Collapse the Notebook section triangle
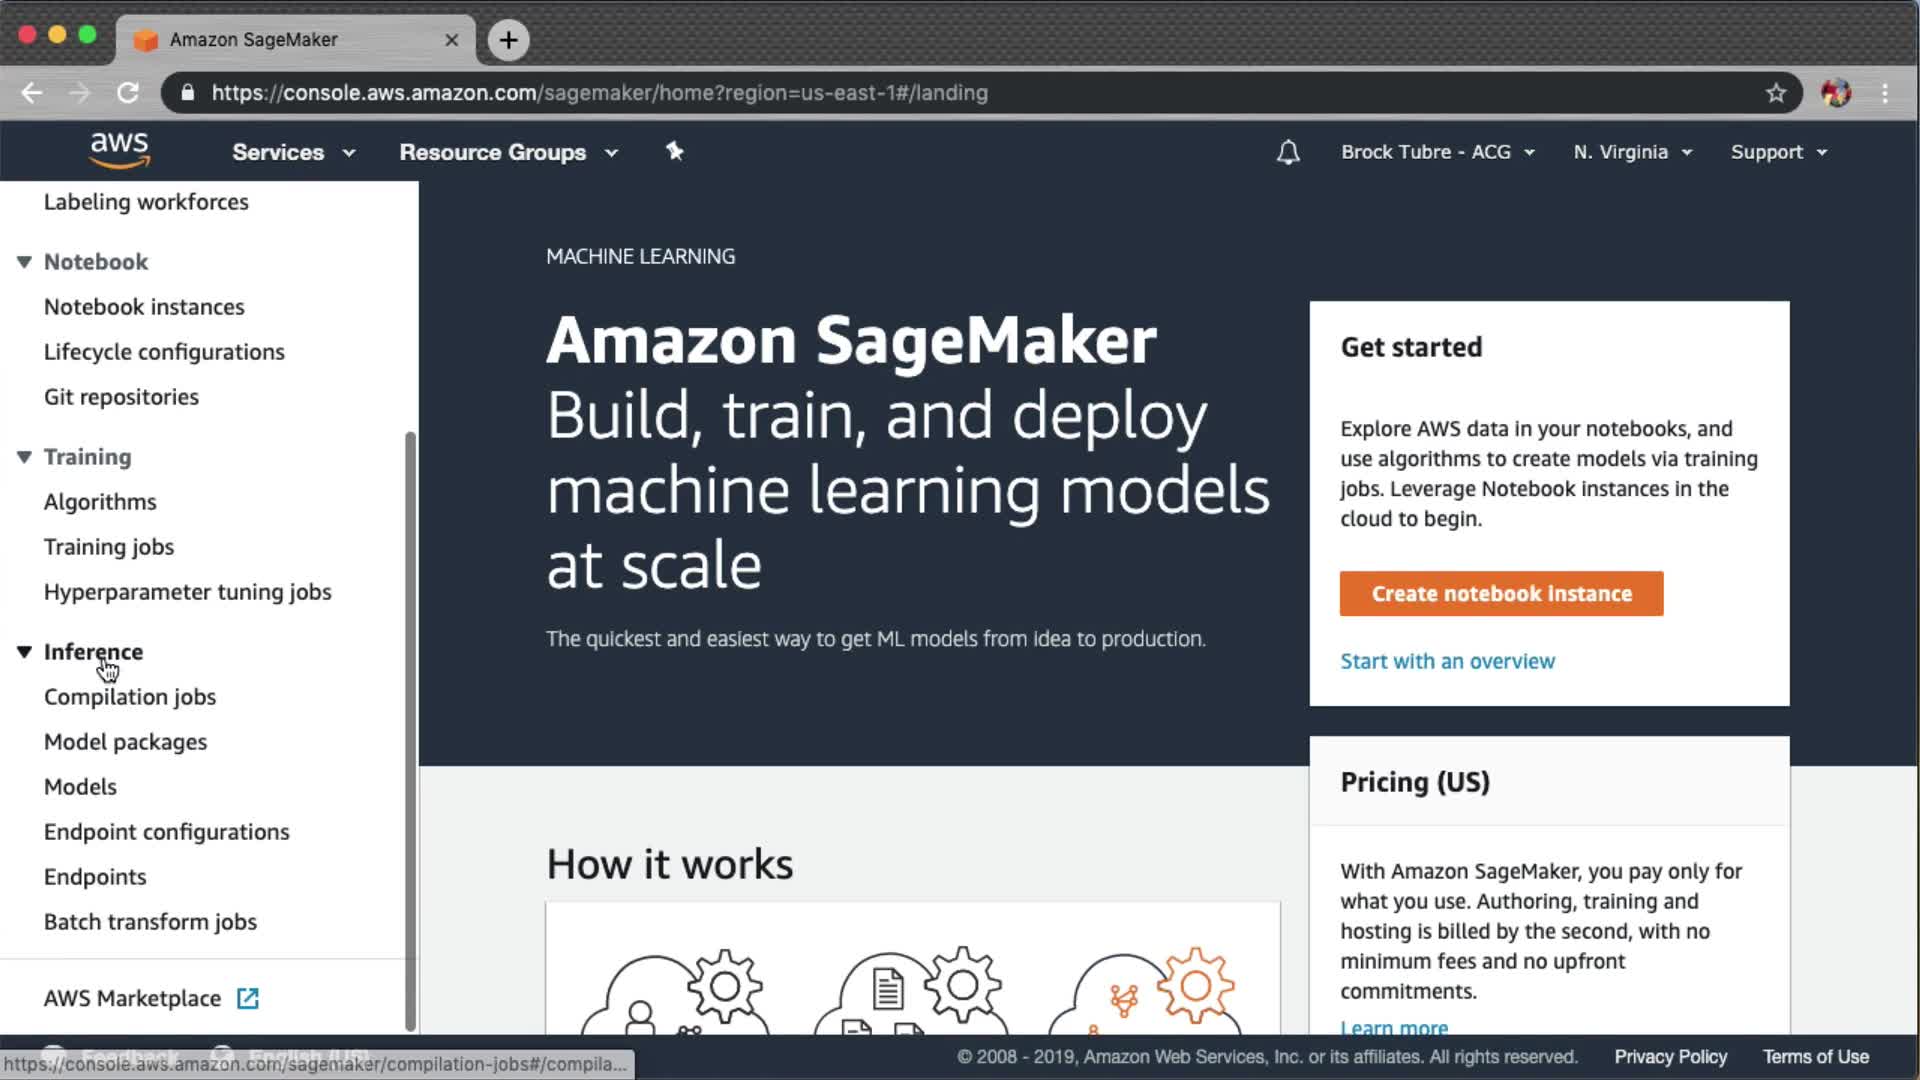1920x1080 pixels. tap(24, 262)
